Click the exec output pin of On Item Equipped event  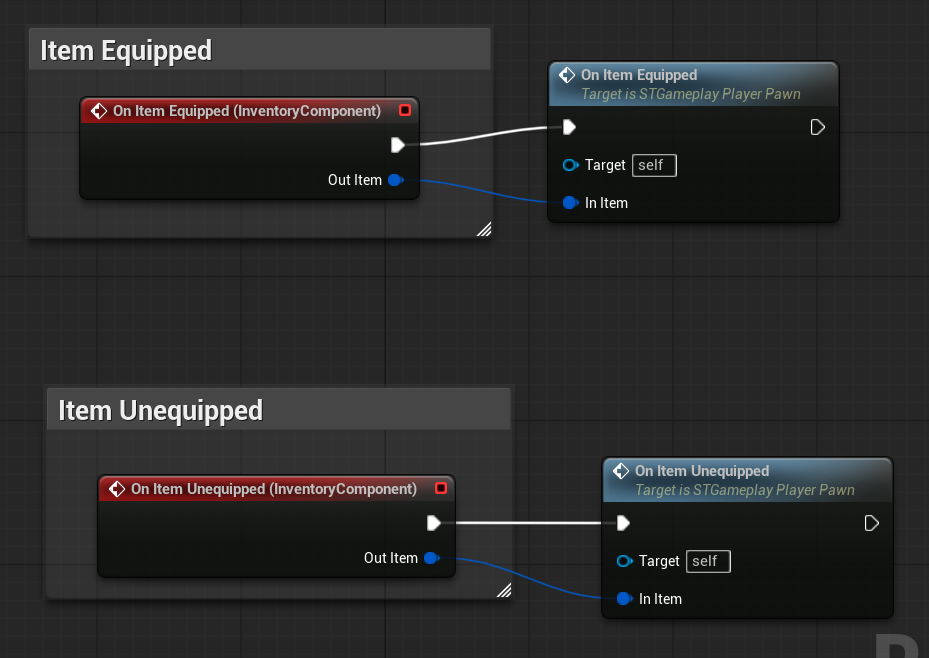pos(397,145)
